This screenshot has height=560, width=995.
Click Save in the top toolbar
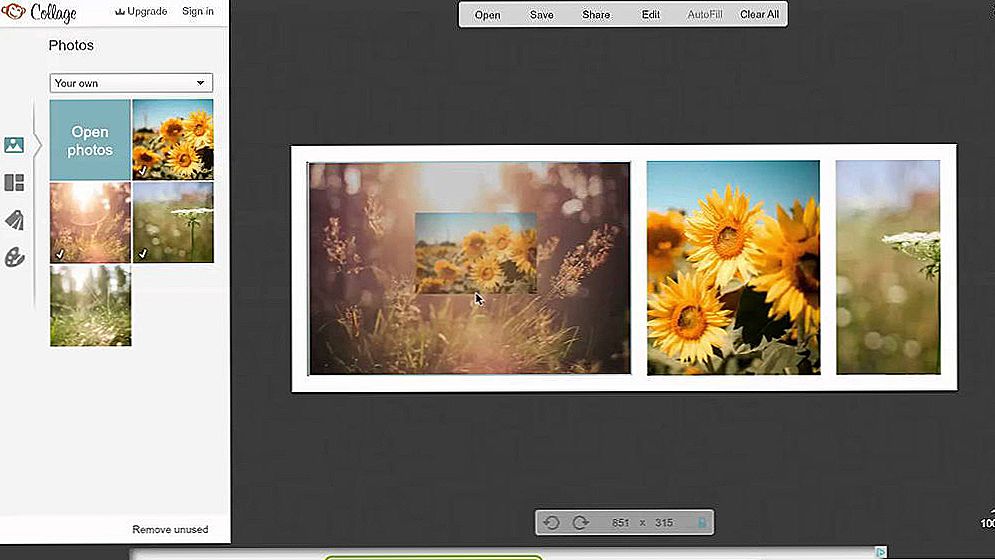(x=541, y=15)
